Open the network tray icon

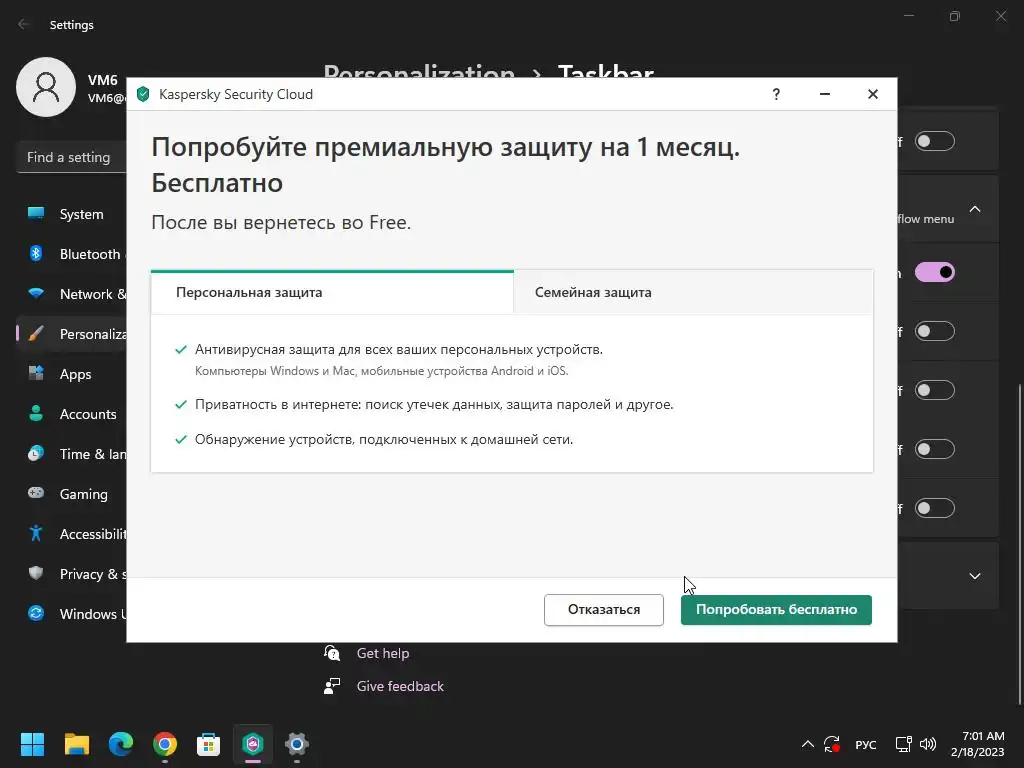(x=903, y=744)
